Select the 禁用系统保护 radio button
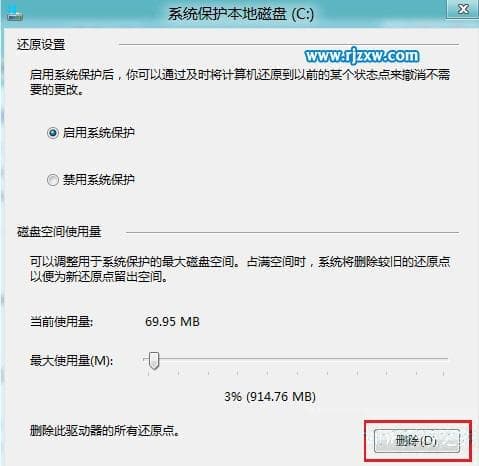 pyautogui.click(x=53, y=180)
